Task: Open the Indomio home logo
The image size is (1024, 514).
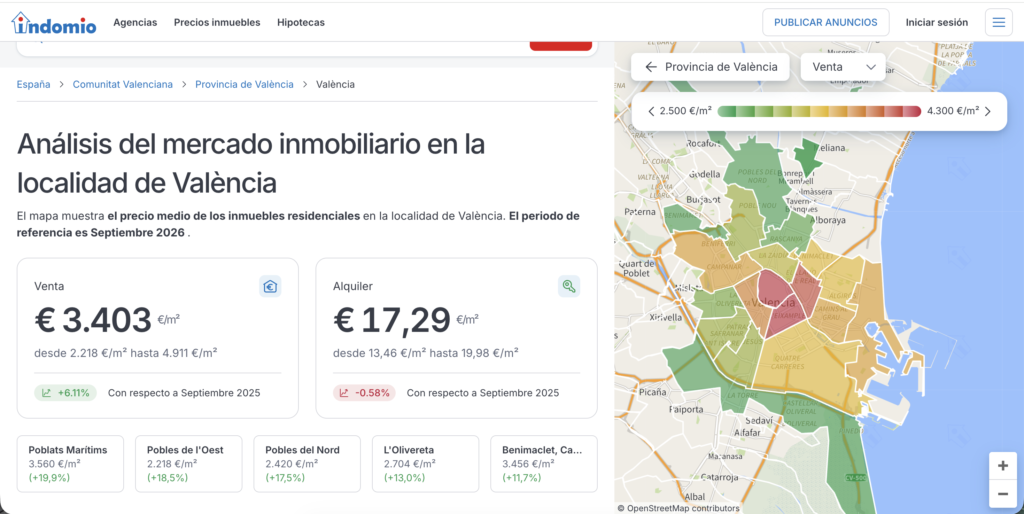Action: click(x=54, y=23)
